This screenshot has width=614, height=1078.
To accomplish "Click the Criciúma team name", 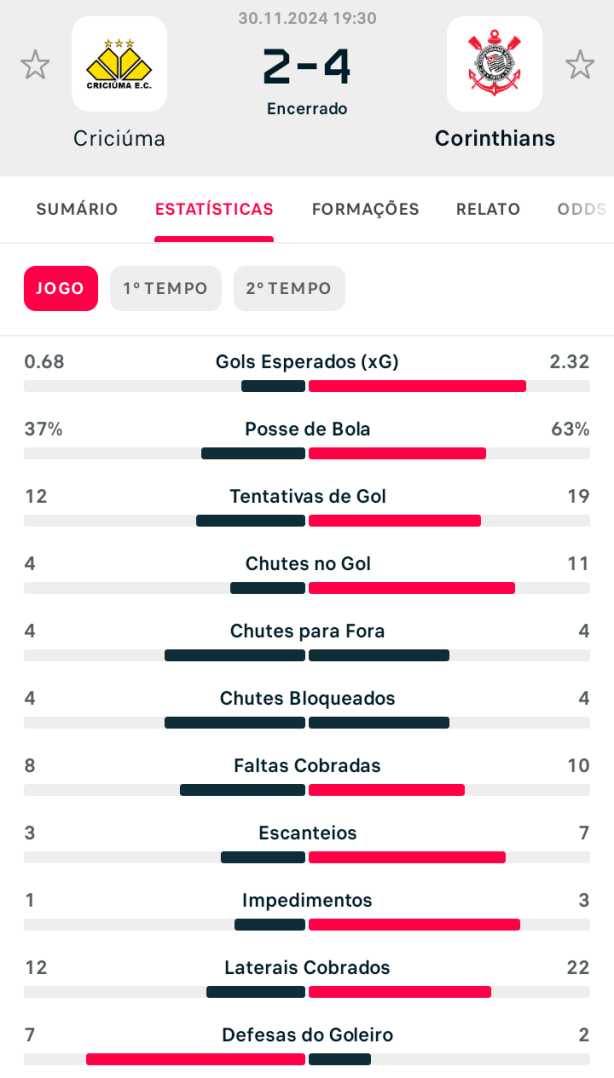I will point(120,138).
